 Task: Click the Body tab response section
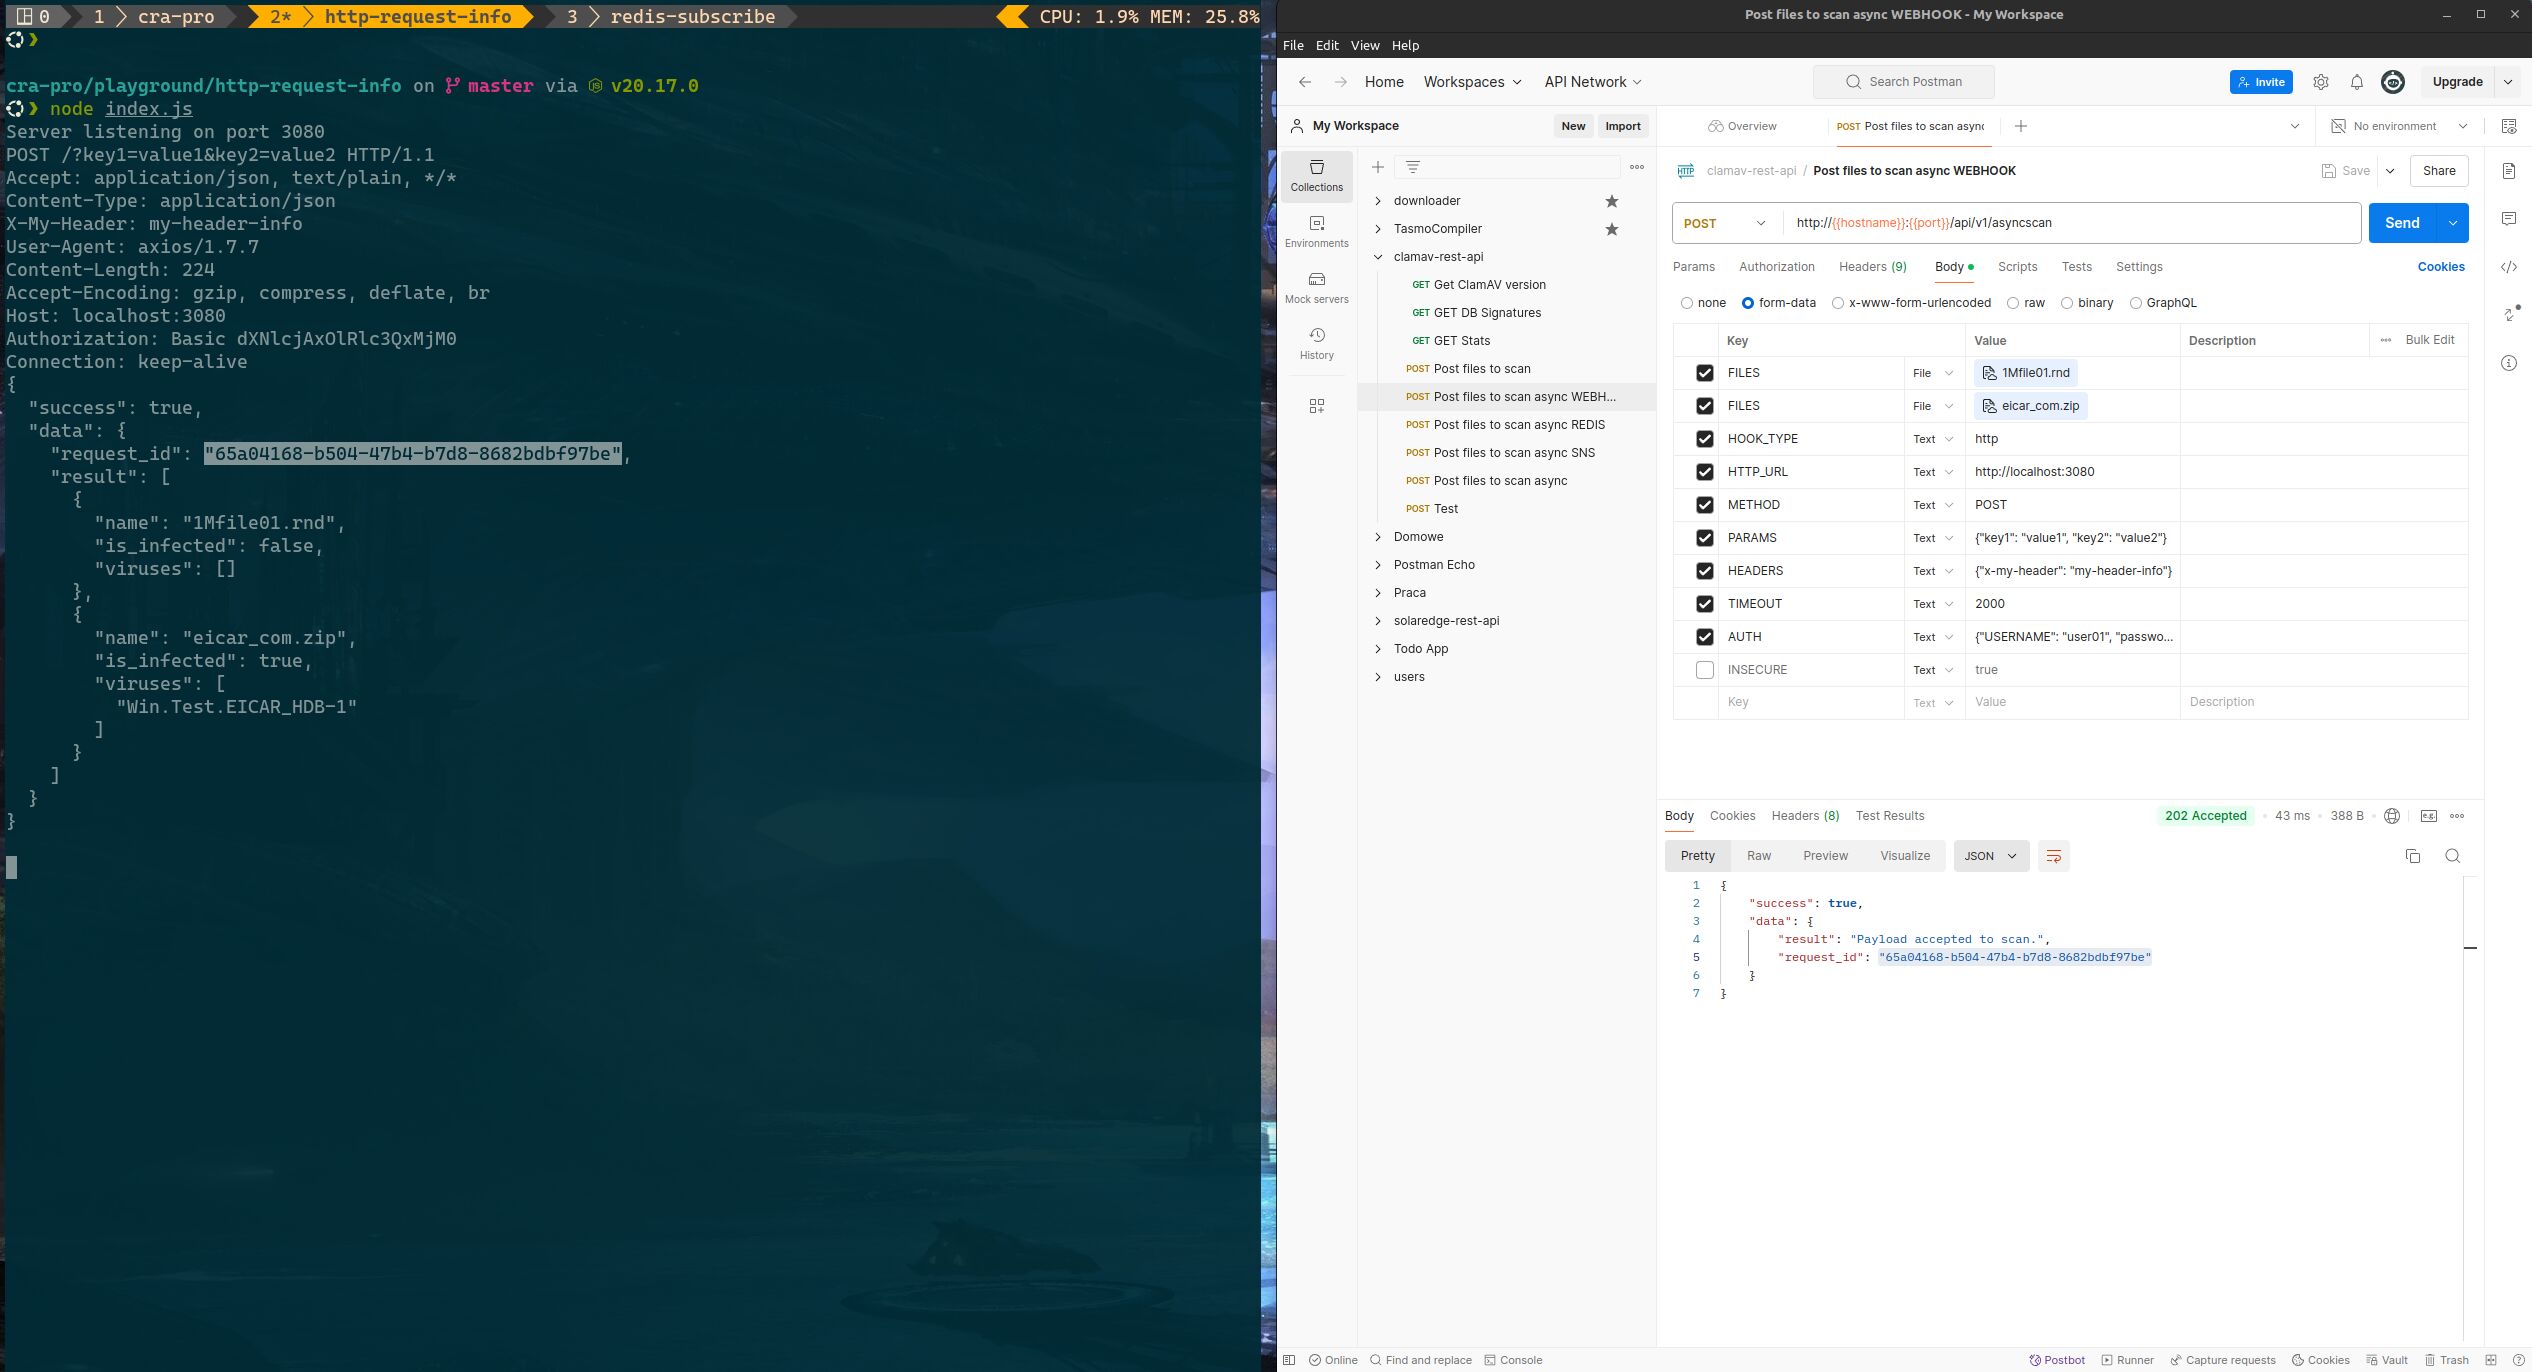click(1677, 816)
